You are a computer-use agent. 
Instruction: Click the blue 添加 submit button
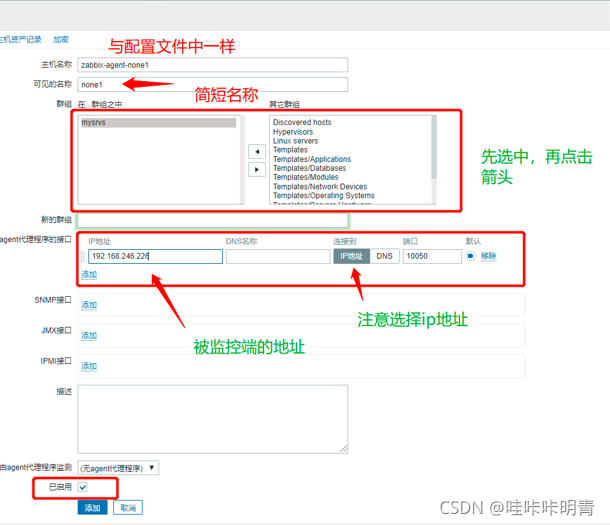92,508
